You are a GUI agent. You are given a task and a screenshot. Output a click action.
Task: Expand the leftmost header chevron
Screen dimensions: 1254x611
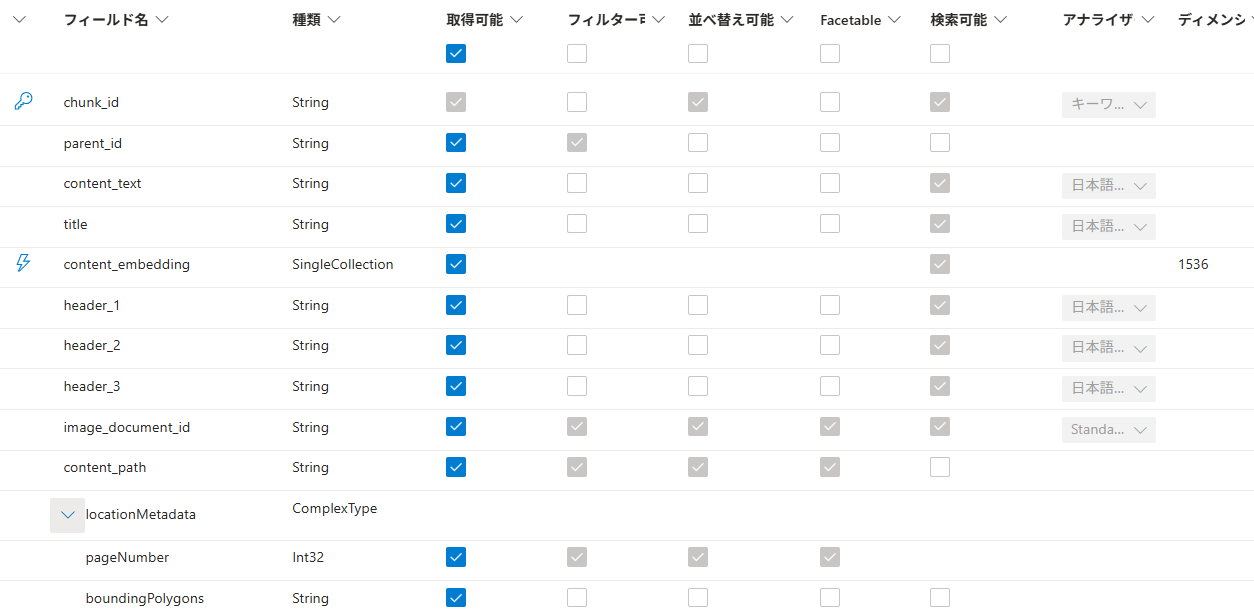[x=20, y=19]
